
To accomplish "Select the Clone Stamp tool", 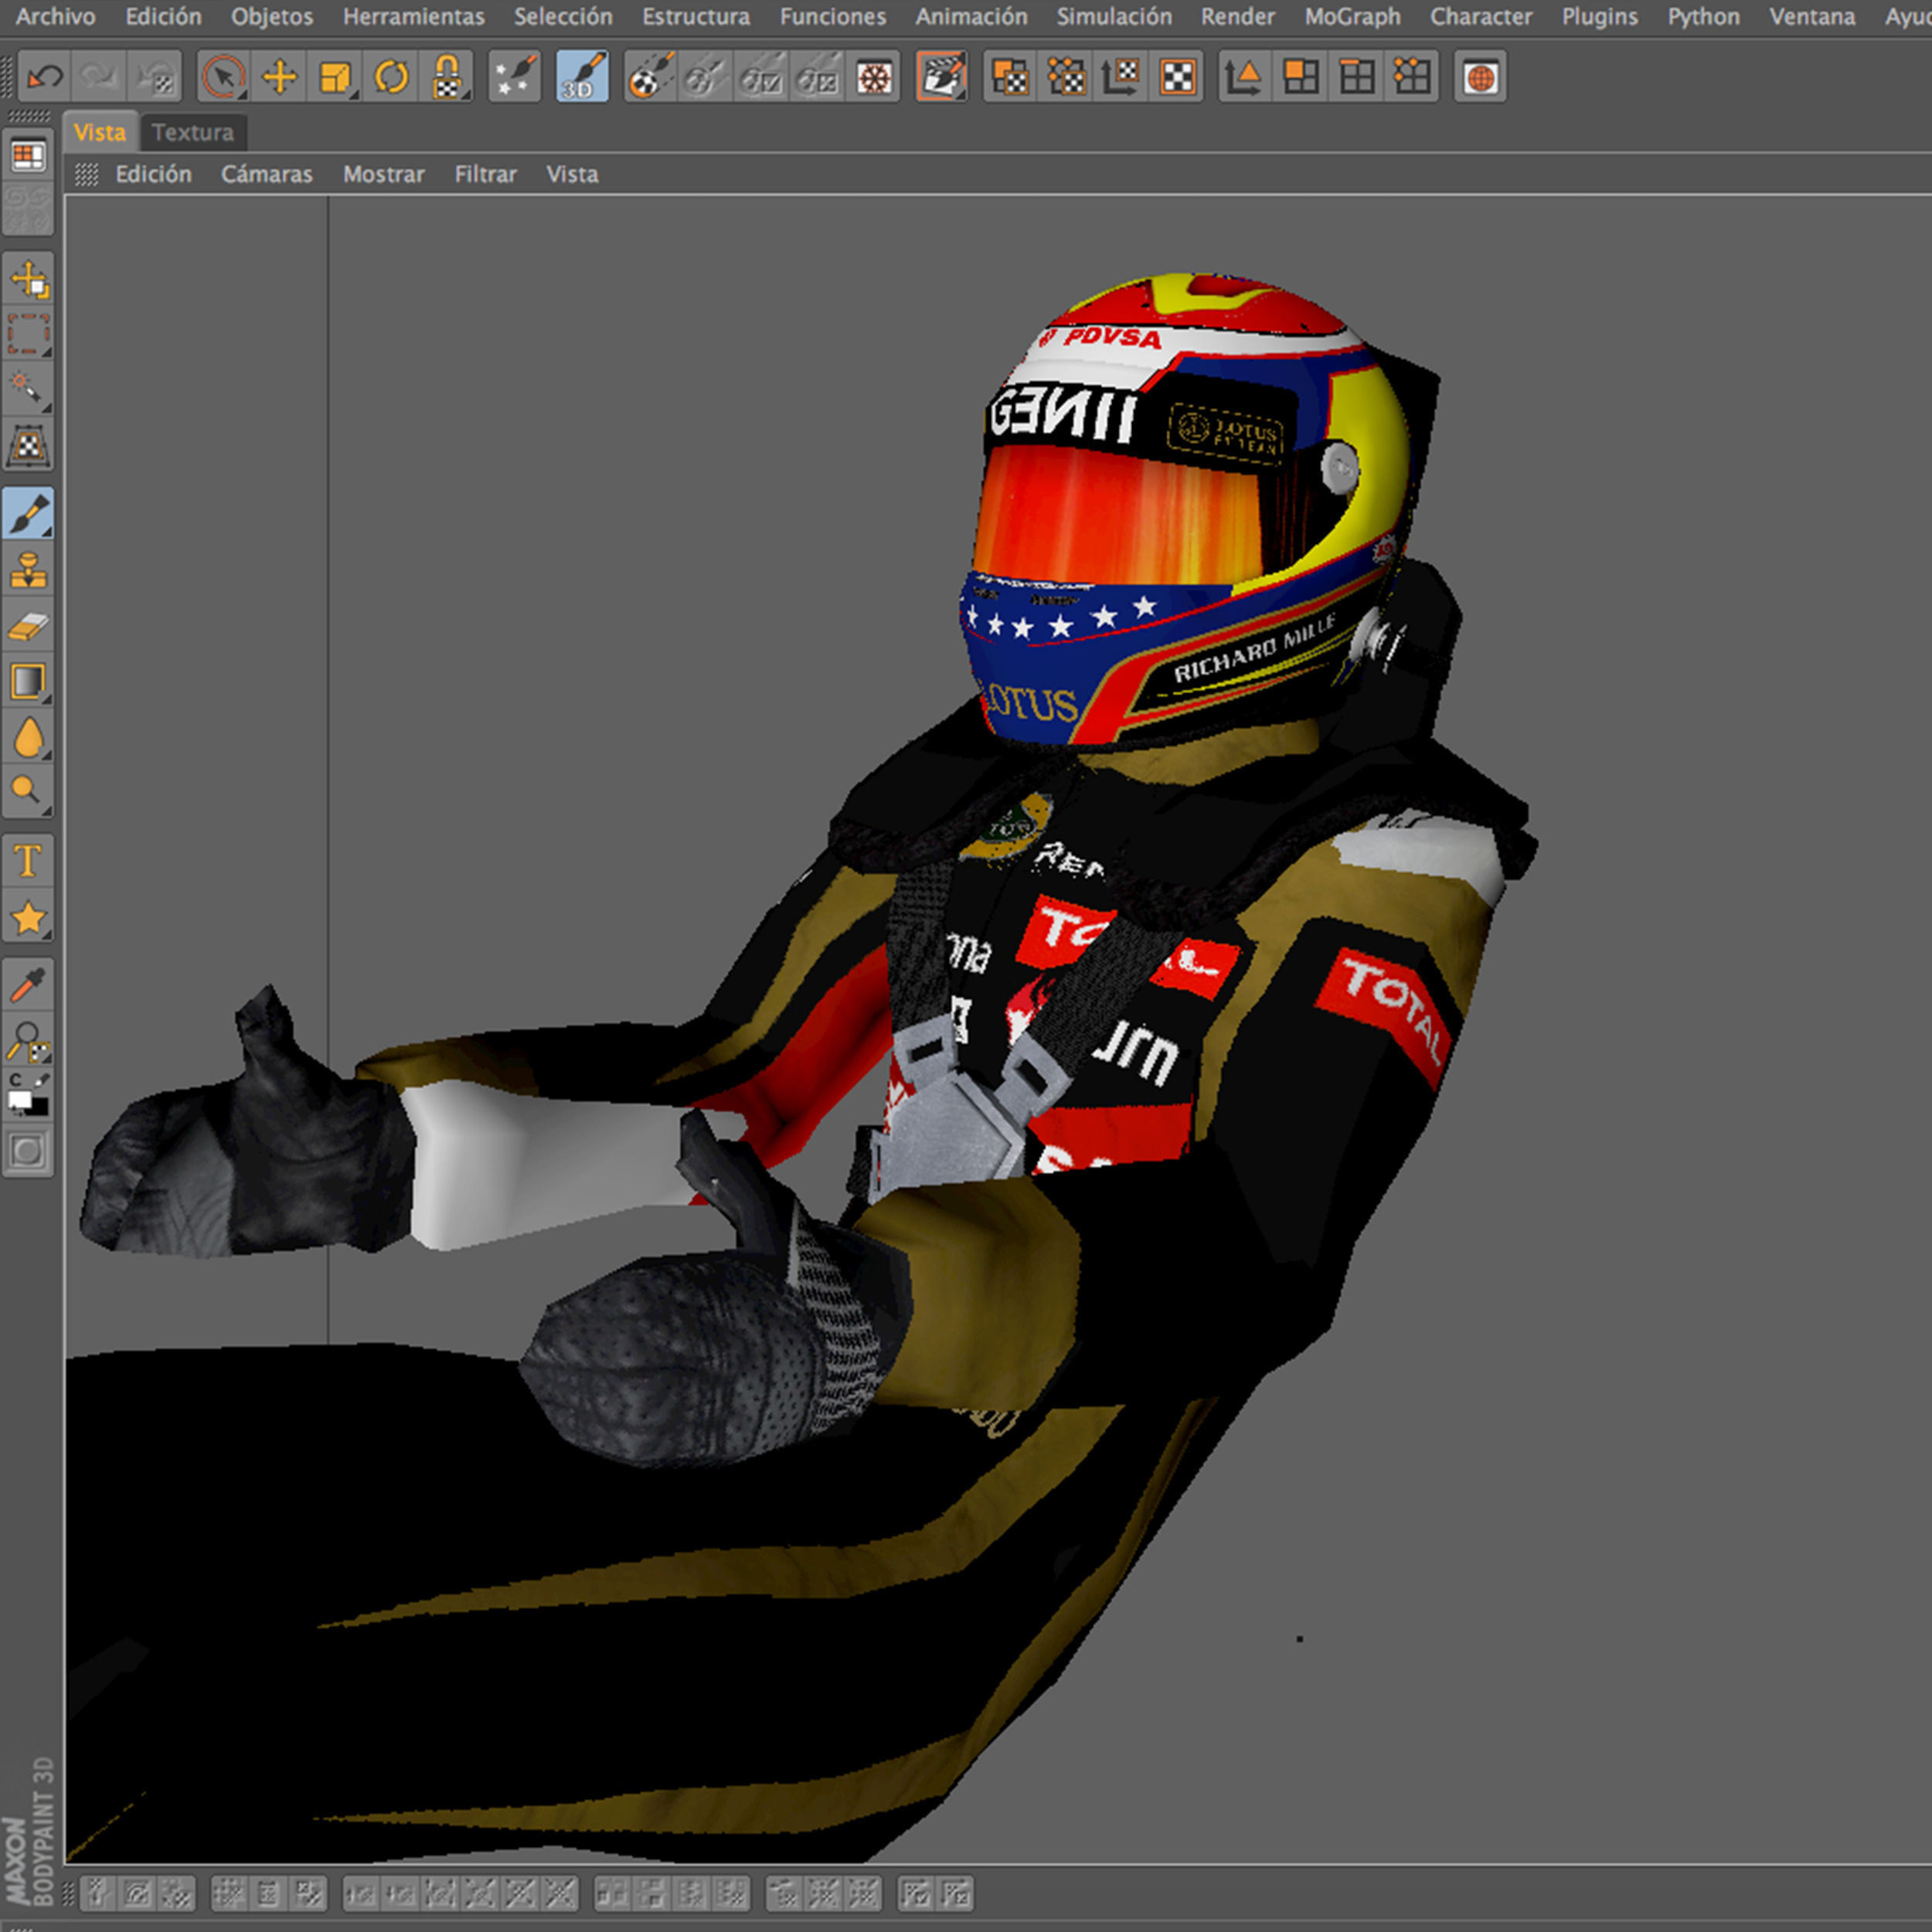I will tap(28, 570).
